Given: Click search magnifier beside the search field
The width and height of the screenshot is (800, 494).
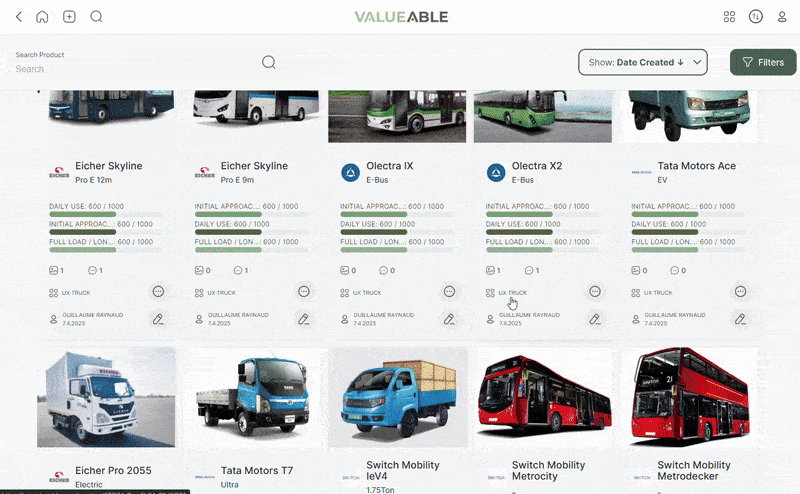Looking at the screenshot, I should point(268,62).
